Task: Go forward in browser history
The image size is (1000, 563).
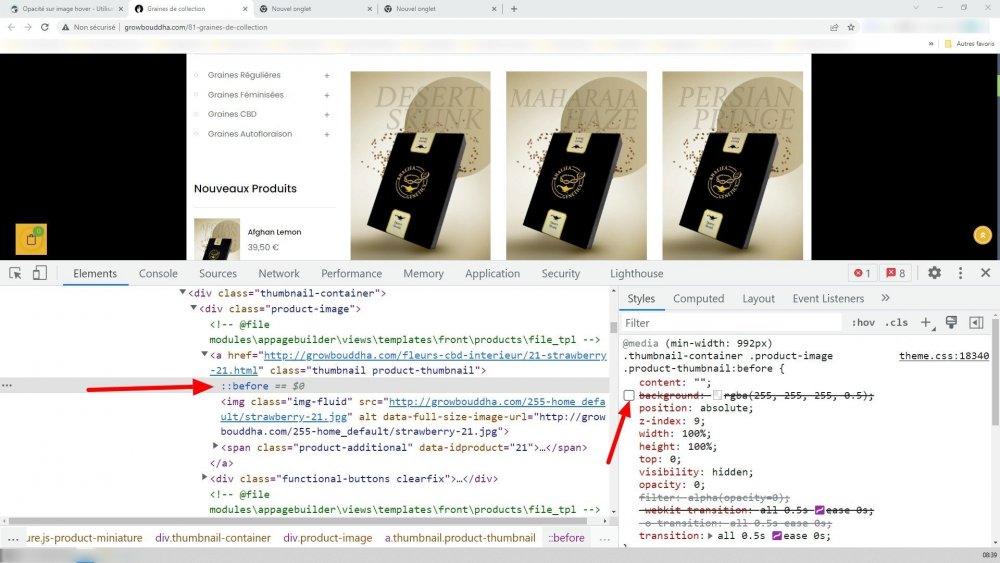Action: 28,27
